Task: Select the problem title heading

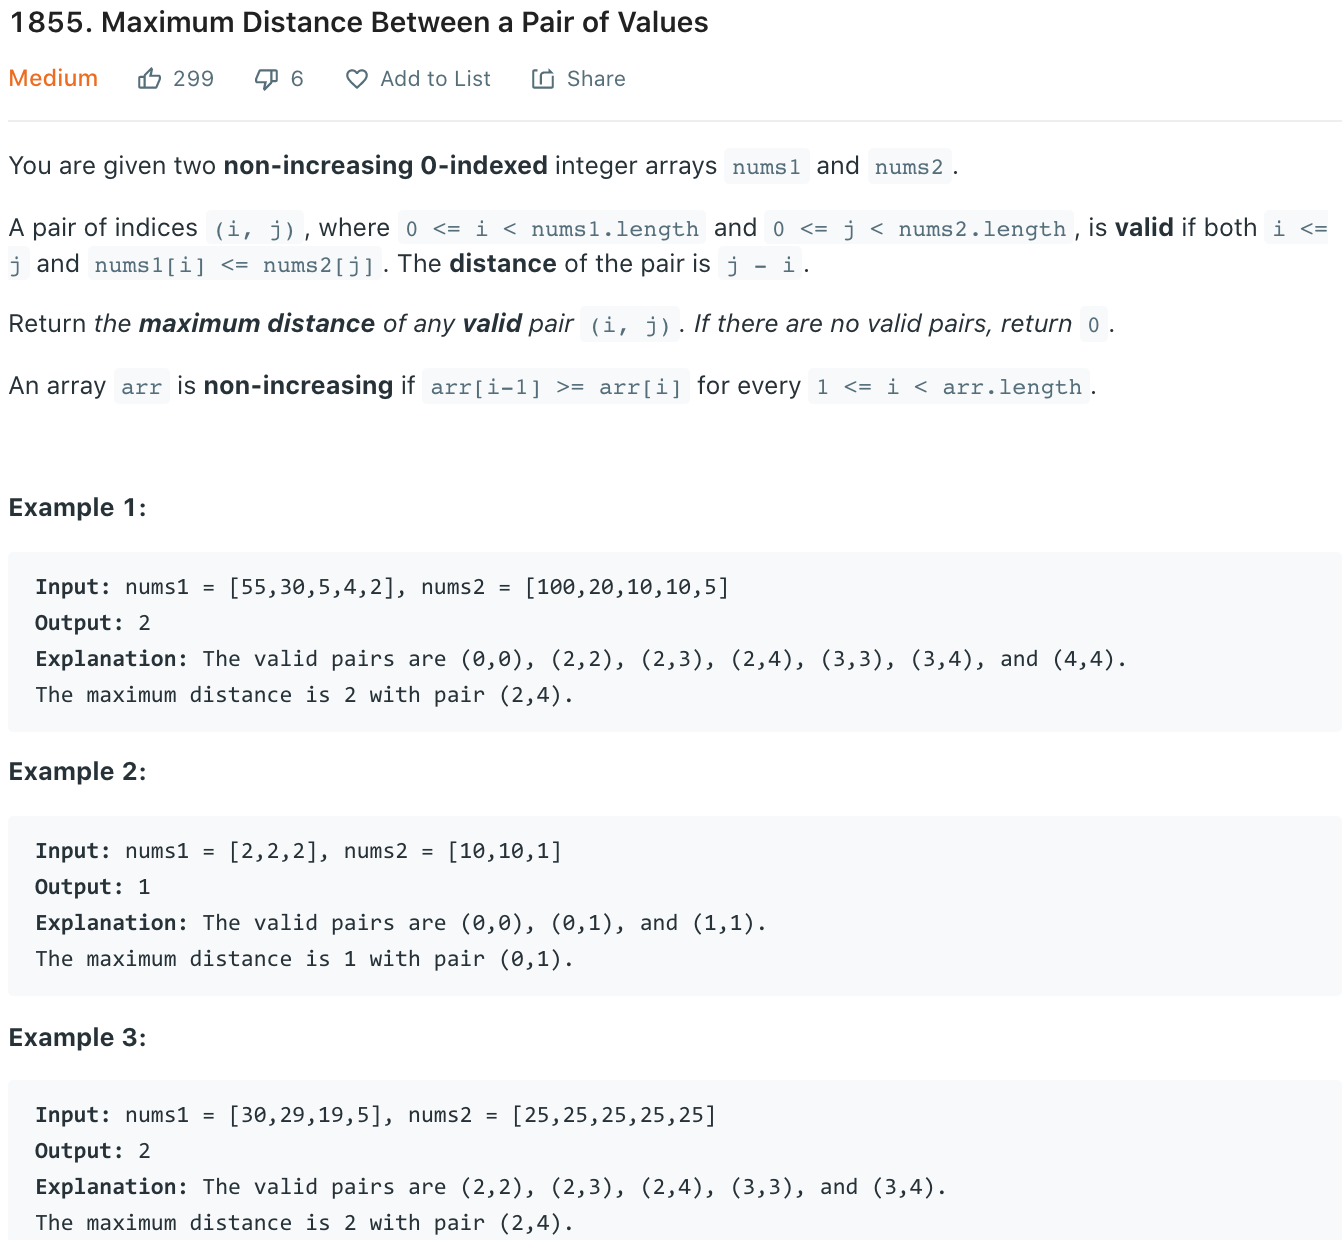Action: [x=358, y=22]
